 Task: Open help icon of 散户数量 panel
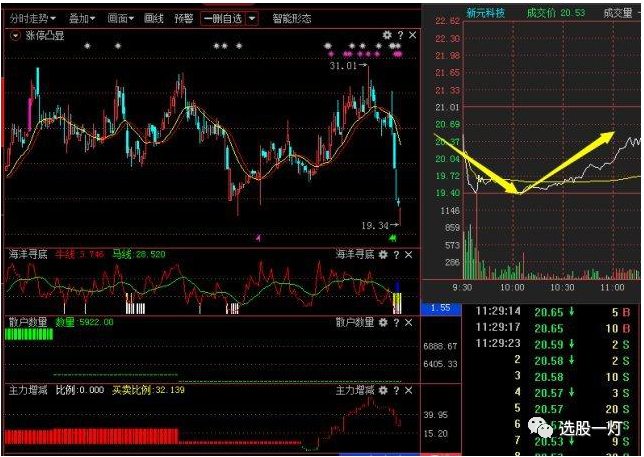click(x=396, y=323)
